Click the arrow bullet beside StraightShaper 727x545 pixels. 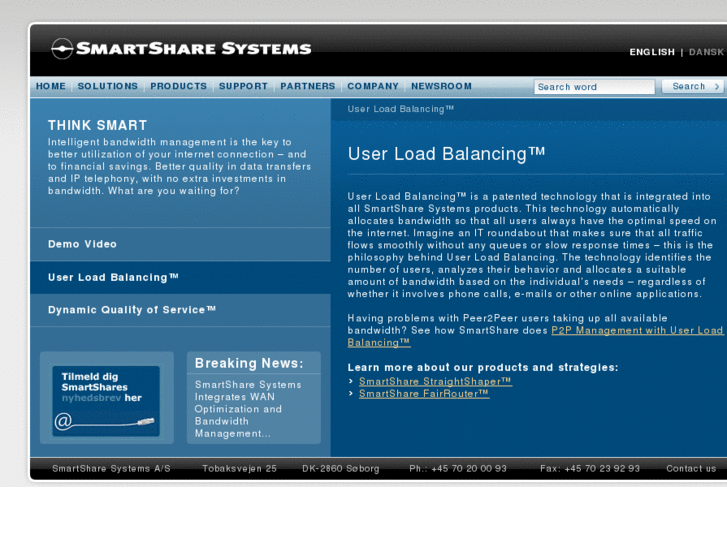(x=351, y=381)
